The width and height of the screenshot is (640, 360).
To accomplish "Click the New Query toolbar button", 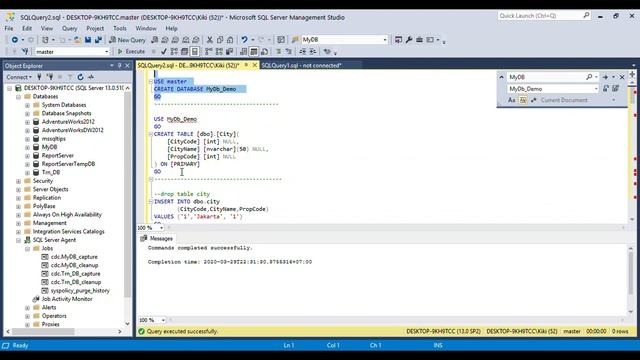I will click(127, 40).
